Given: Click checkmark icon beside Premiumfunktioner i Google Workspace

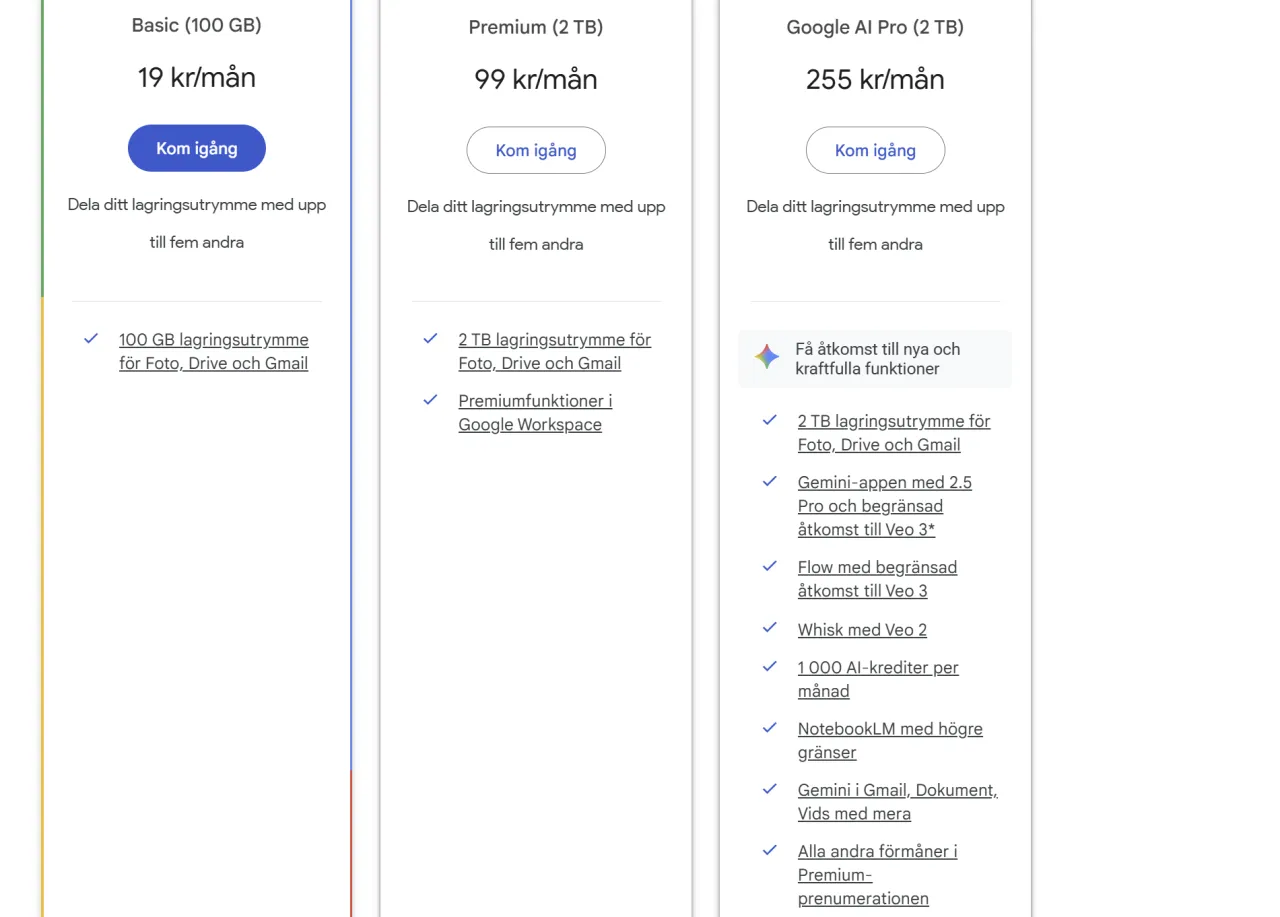Looking at the screenshot, I should (431, 400).
